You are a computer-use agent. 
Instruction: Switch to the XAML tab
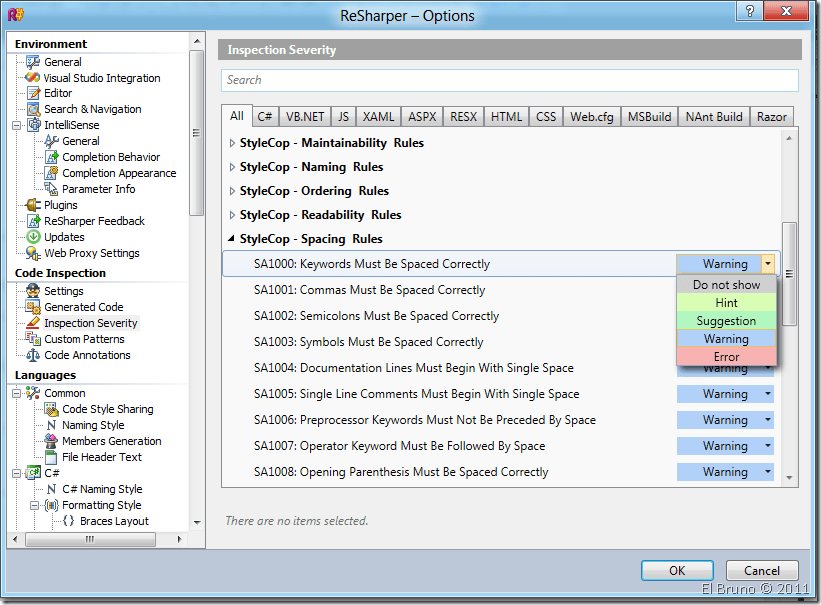(x=378, y=117)
